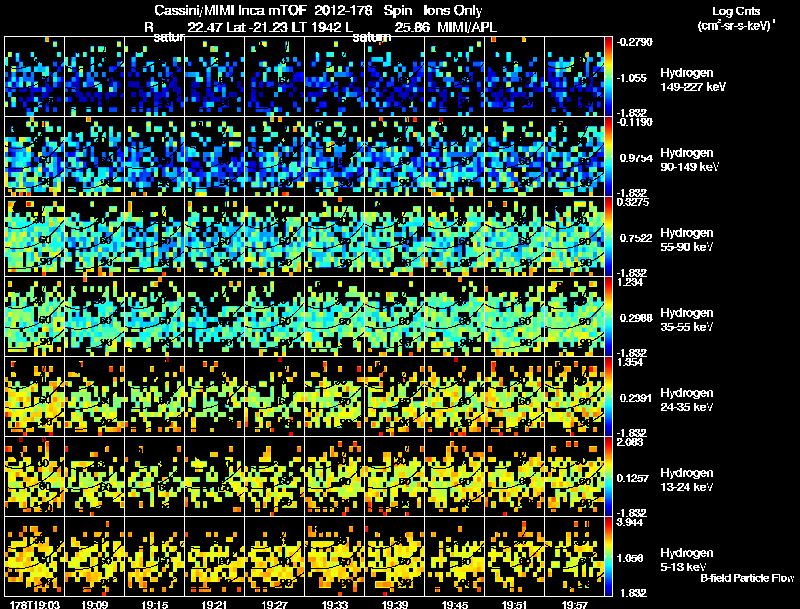Click the Hydrogen 149-227 keV row label
800x609 pixels.
[692, 80]
